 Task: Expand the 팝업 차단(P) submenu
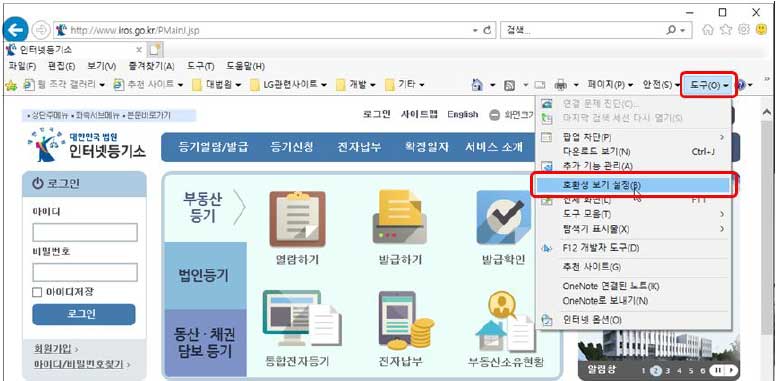coord(721,137)
